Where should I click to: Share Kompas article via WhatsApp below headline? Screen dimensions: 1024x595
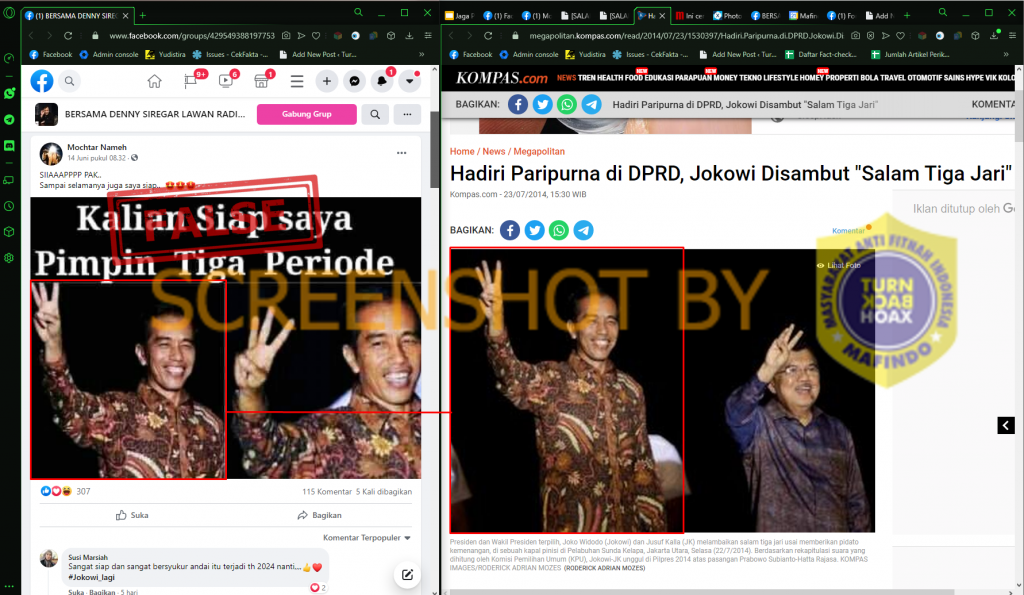coord(559,230)
